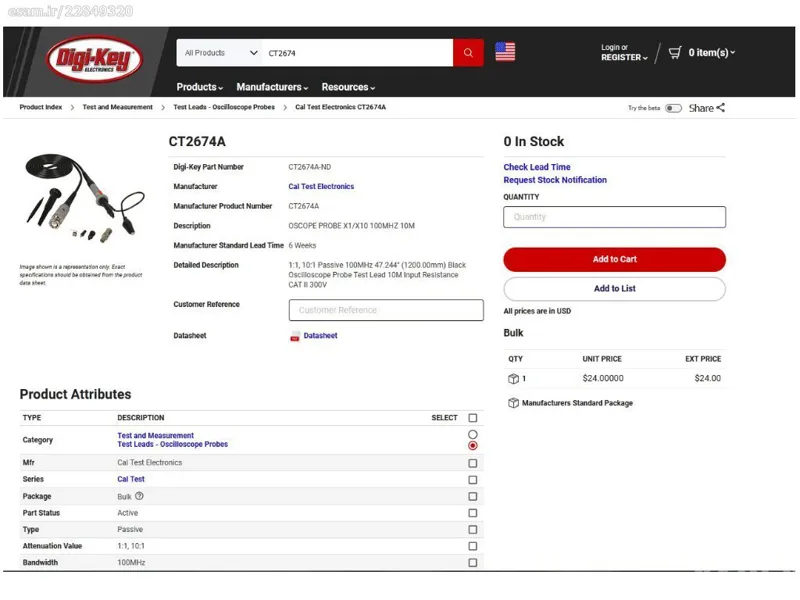This screenshot has height=600, width=800.
Task: Open the Products menu
Action: [200, 87]
